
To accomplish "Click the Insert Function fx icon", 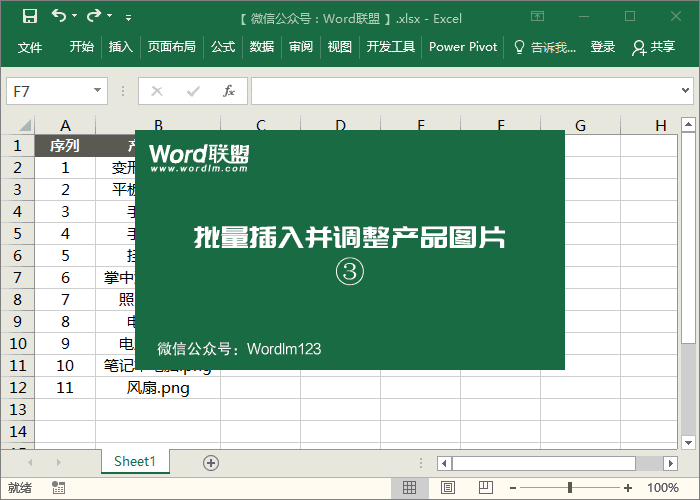I will [x=229, y=91].
